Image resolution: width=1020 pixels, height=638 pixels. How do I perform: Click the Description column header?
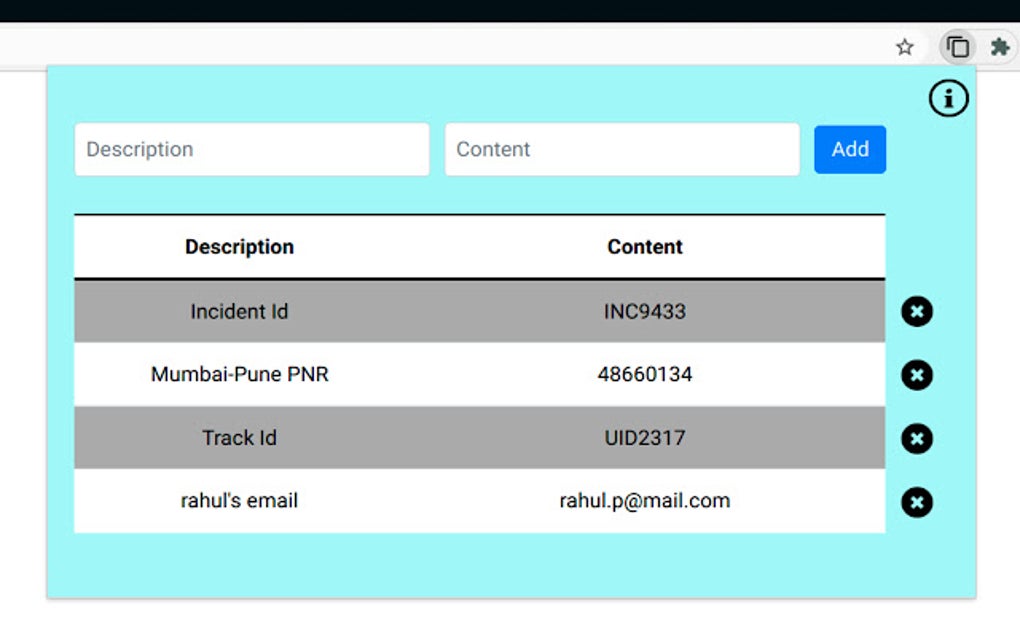(239, 247)
